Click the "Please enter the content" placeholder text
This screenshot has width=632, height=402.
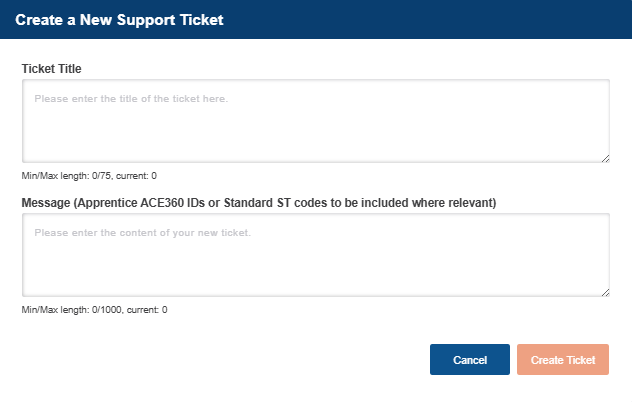[x=142, y=233]
